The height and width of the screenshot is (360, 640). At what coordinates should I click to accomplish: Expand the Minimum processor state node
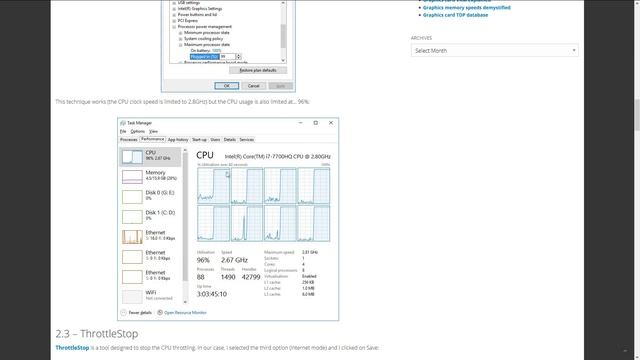[180, 33]
